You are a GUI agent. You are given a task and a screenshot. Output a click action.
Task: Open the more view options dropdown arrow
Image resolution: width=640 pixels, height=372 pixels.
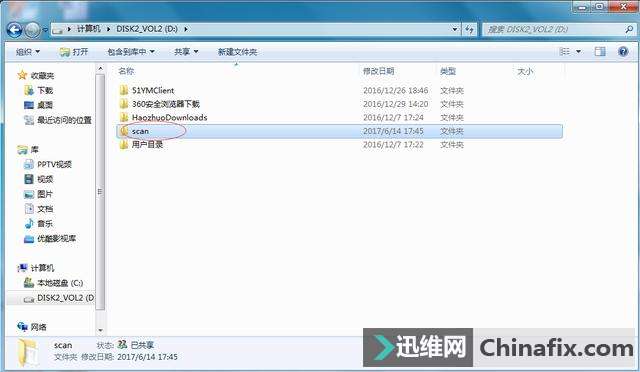point(578,51)
